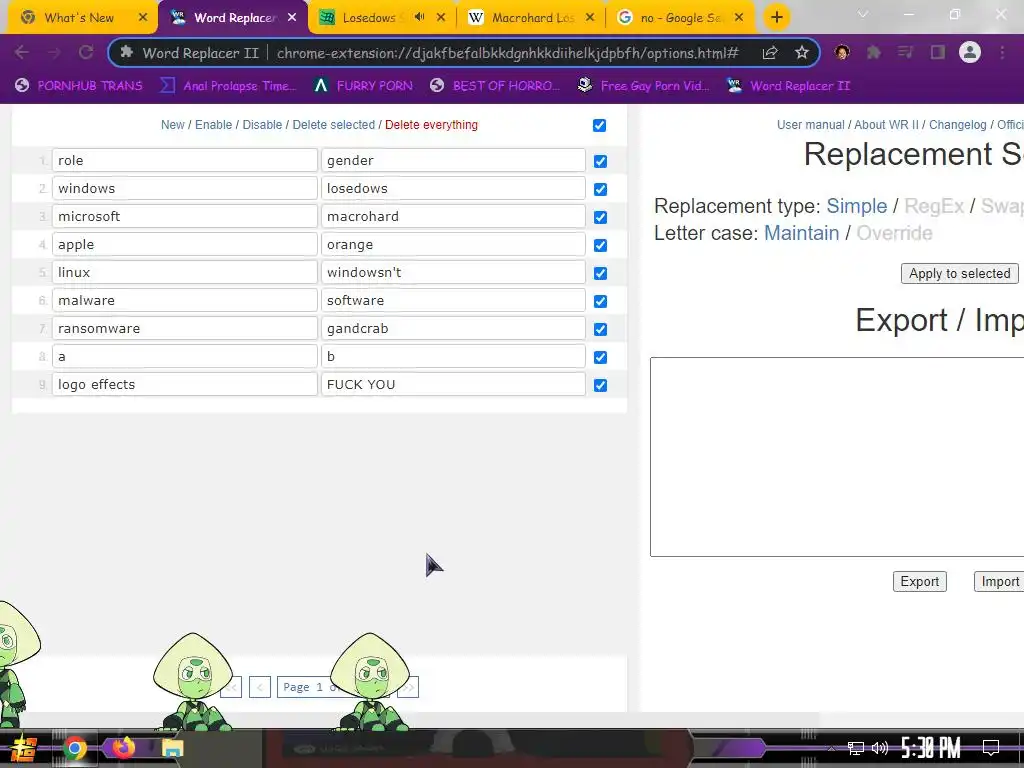
Task: Uncheck the apple to orange rule
Action: coord(600,246)
